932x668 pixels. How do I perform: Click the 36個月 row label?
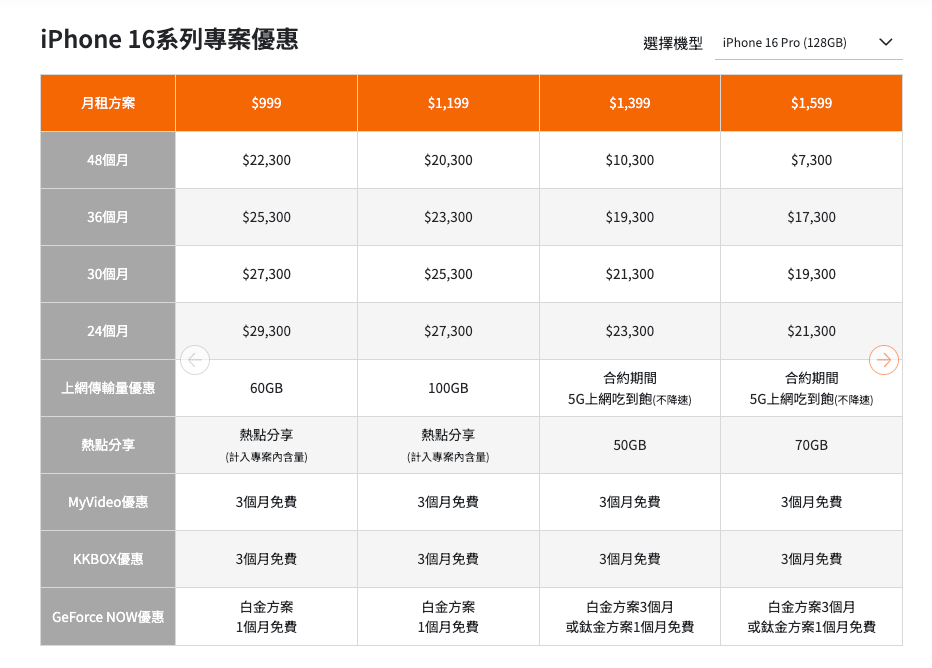click(x=108, y=217)
